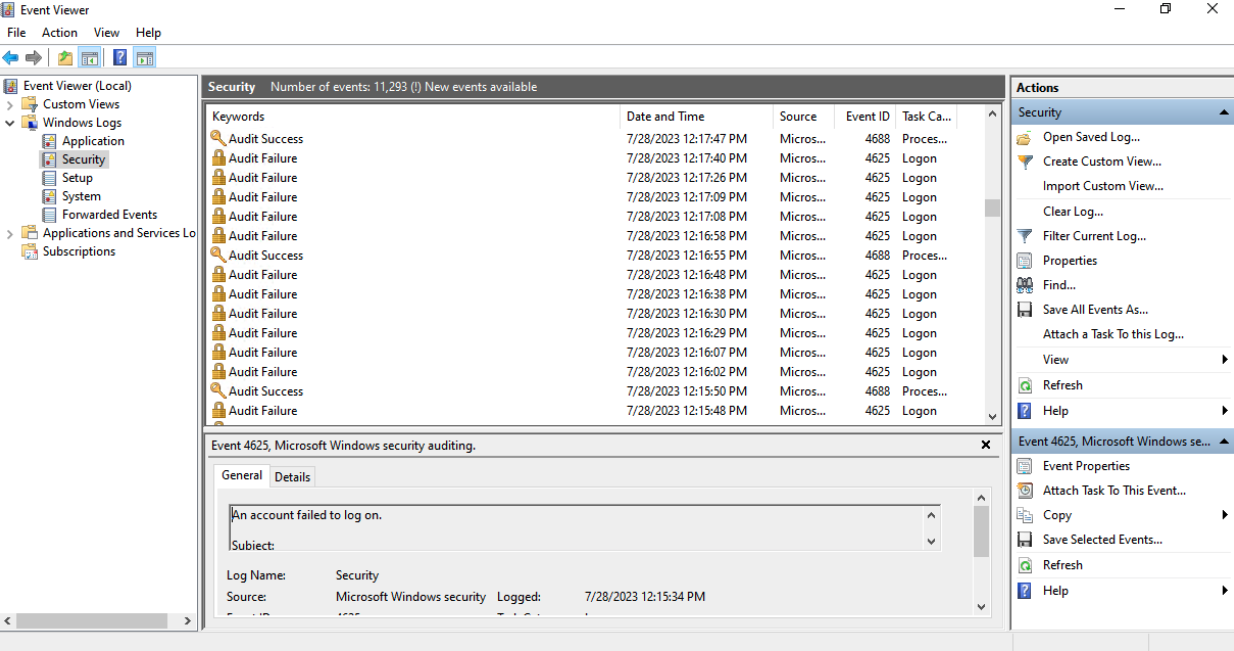
Task: Select the Audit Failure event at 12:15:48 PM
Action: pos(595,411)
